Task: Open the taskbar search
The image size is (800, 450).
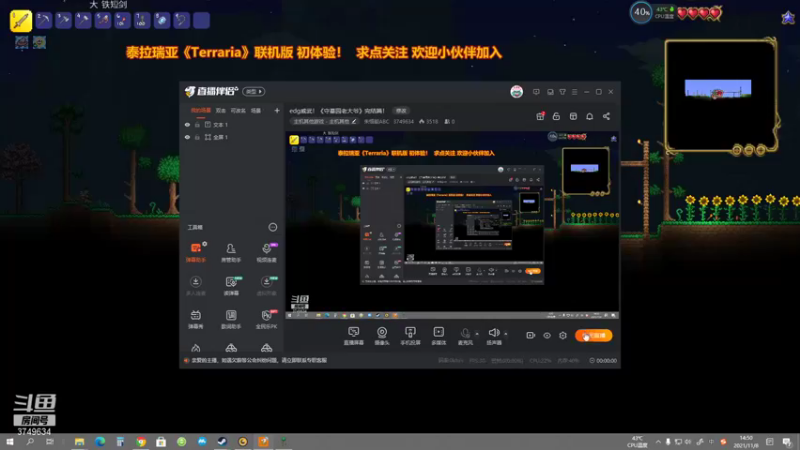Action: [30, 441]
